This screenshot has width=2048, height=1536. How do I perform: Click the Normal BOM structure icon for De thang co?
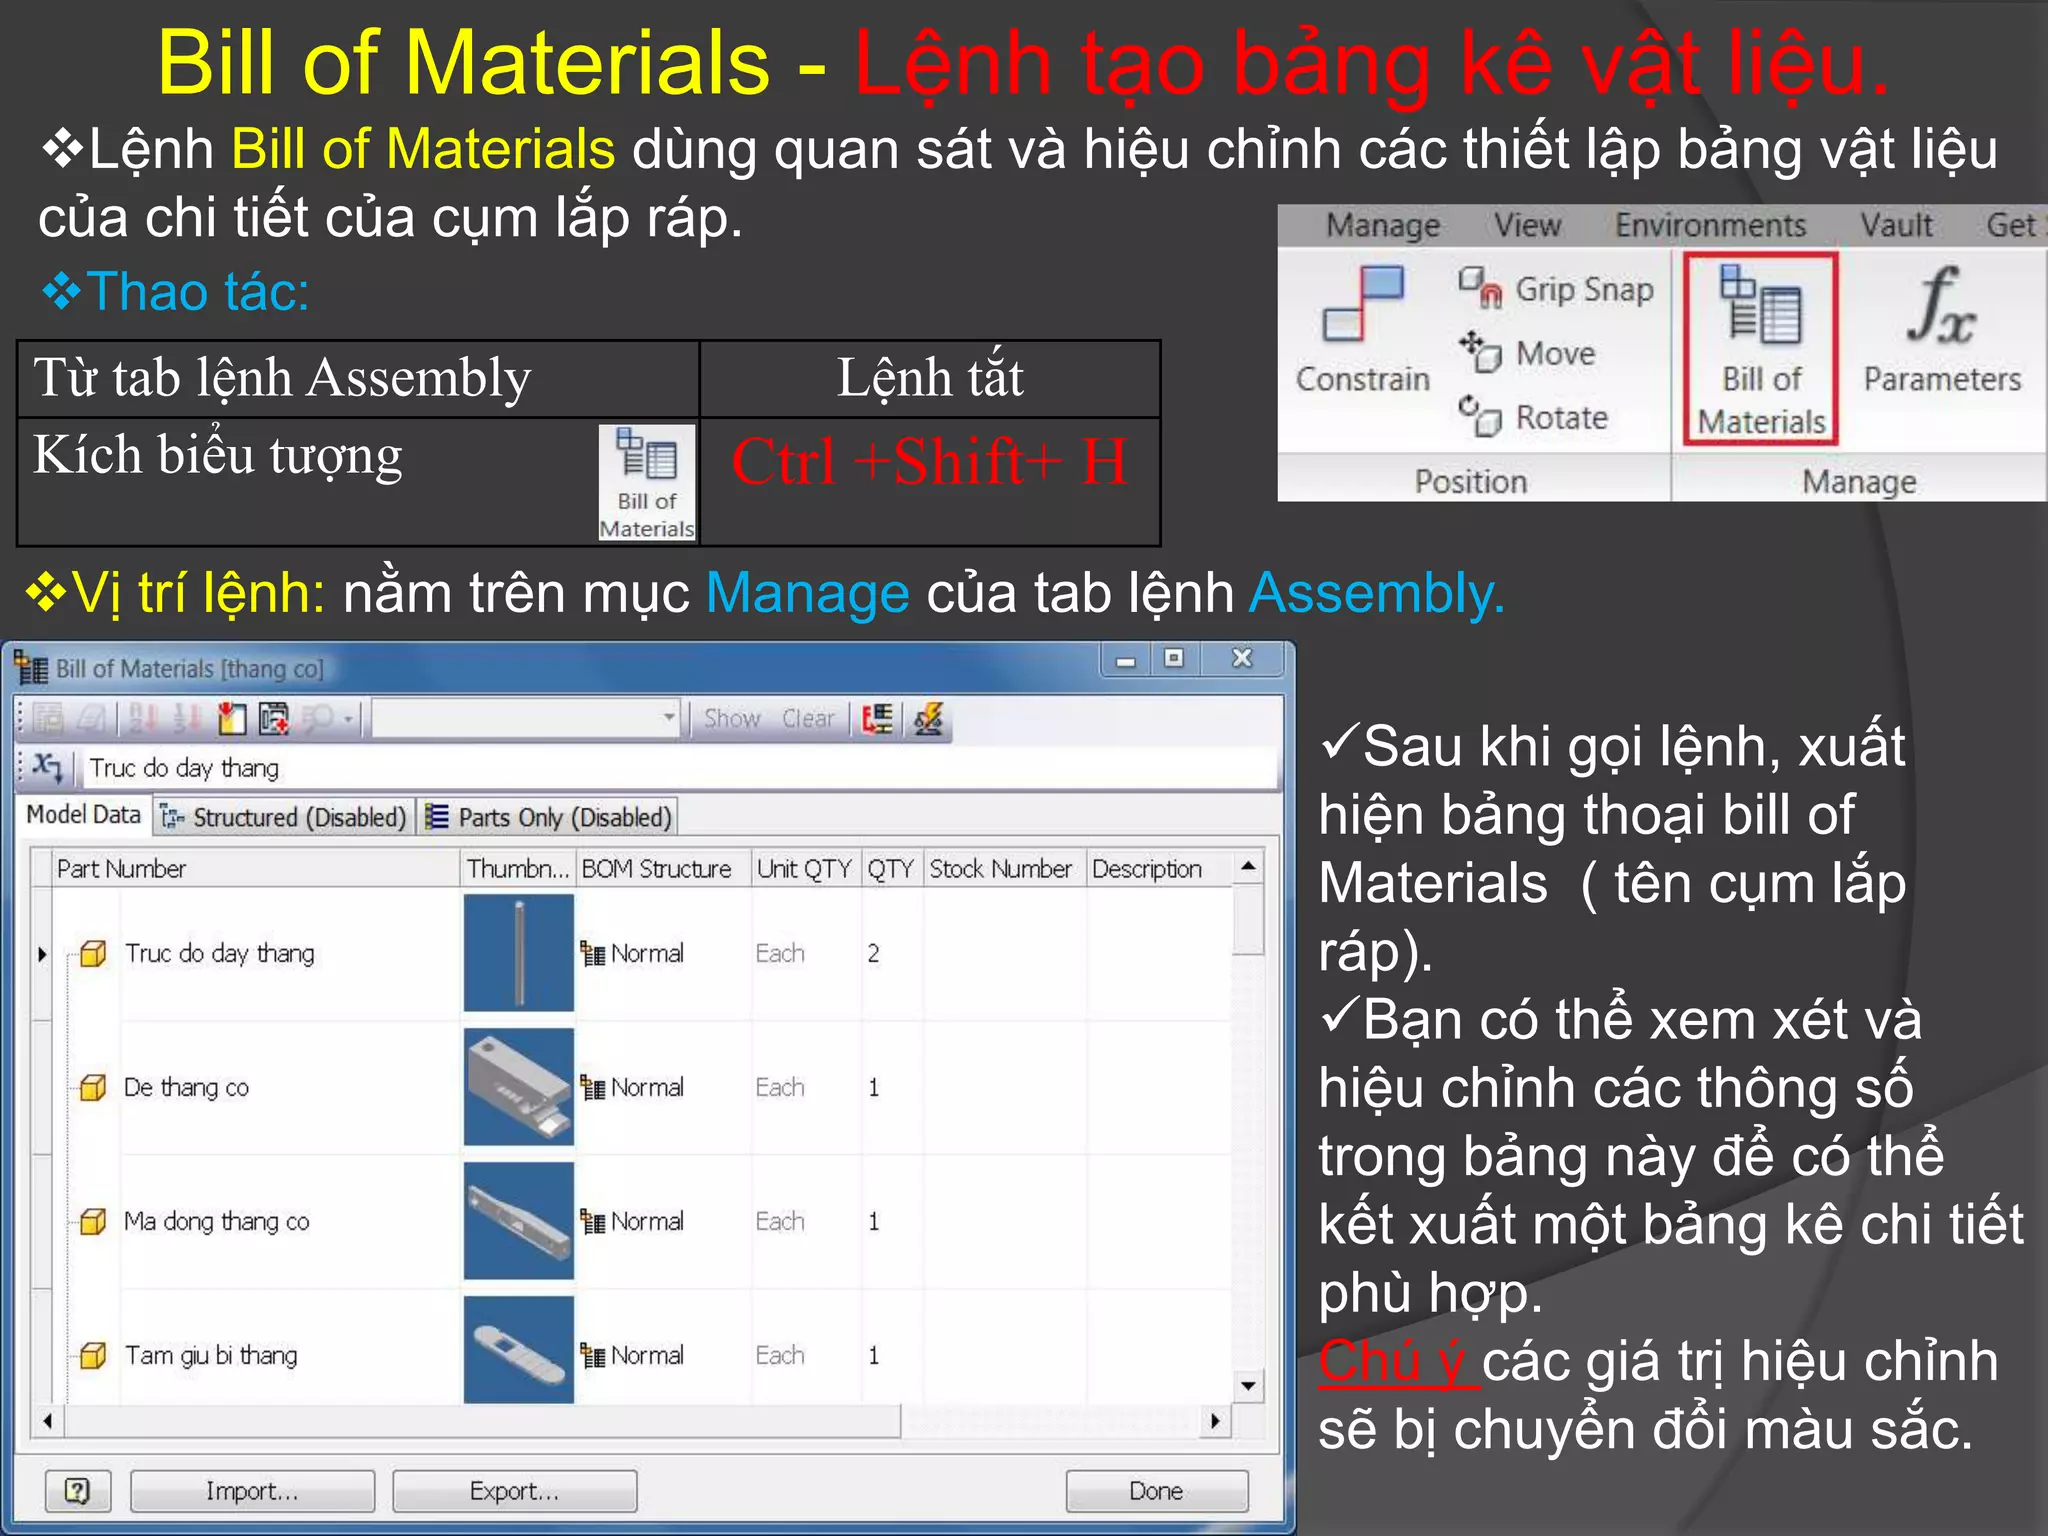click(x=593, y=1088)
